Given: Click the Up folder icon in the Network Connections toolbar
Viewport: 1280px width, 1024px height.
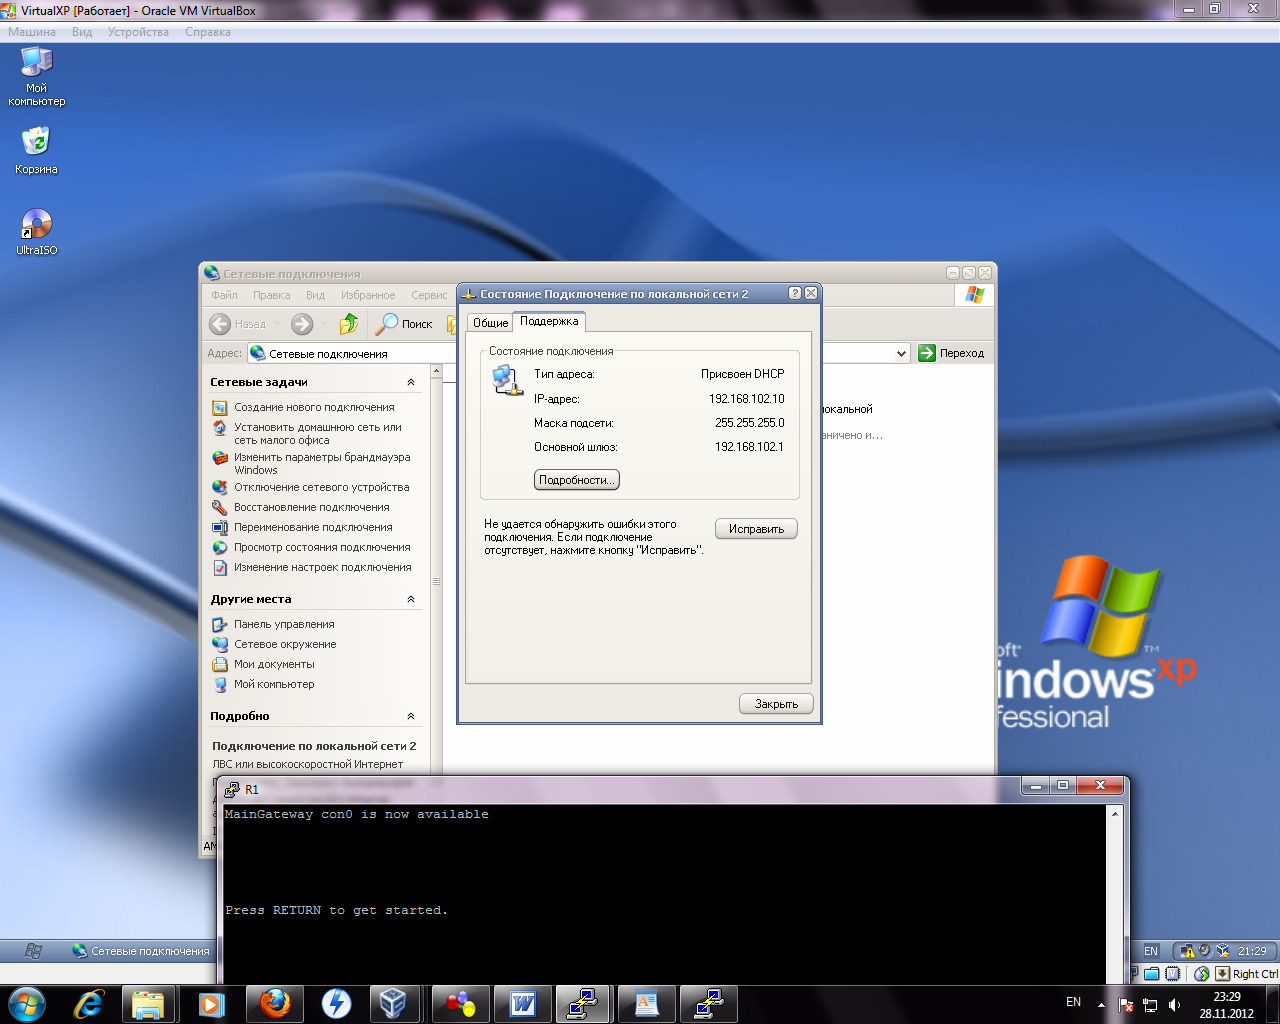Looking at the screenshot, I should point(348,323).
